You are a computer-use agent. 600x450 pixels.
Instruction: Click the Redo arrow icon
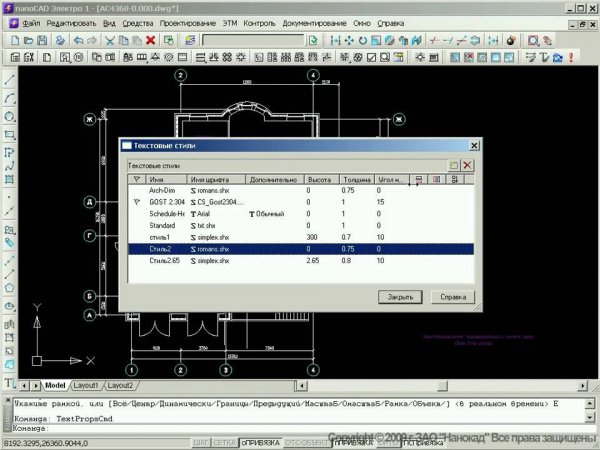point(92,40)
